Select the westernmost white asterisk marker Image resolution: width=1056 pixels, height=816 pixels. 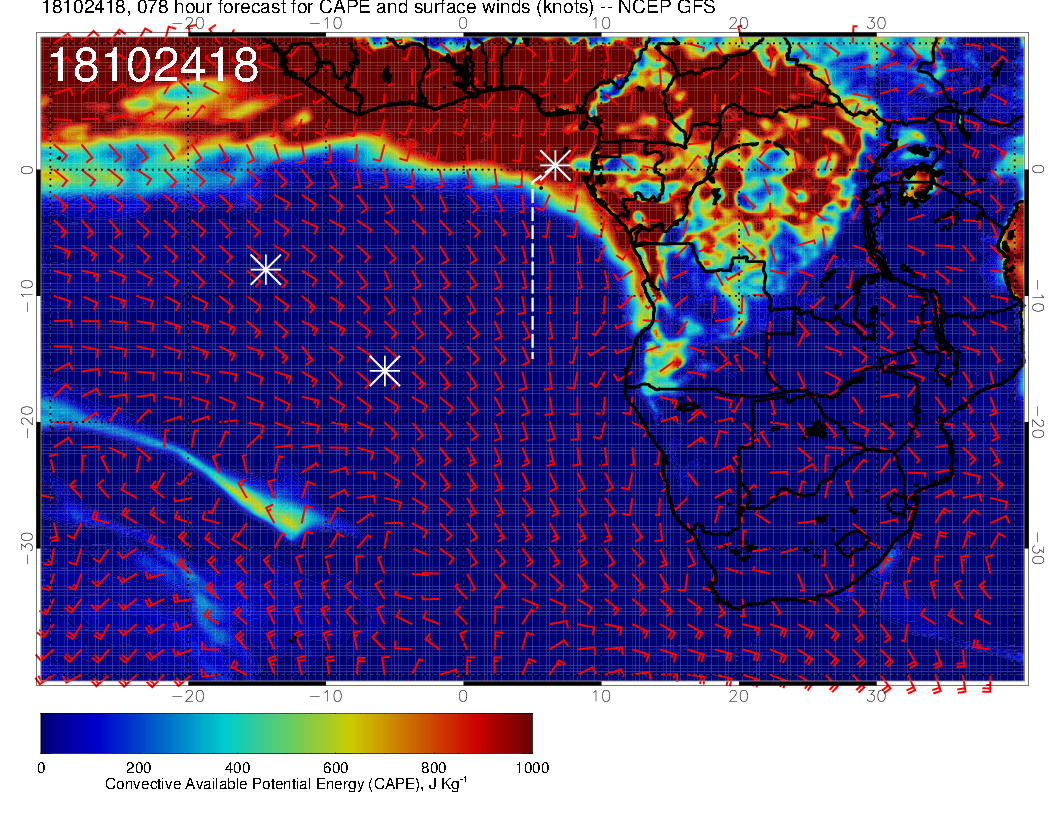pos(266,269)
